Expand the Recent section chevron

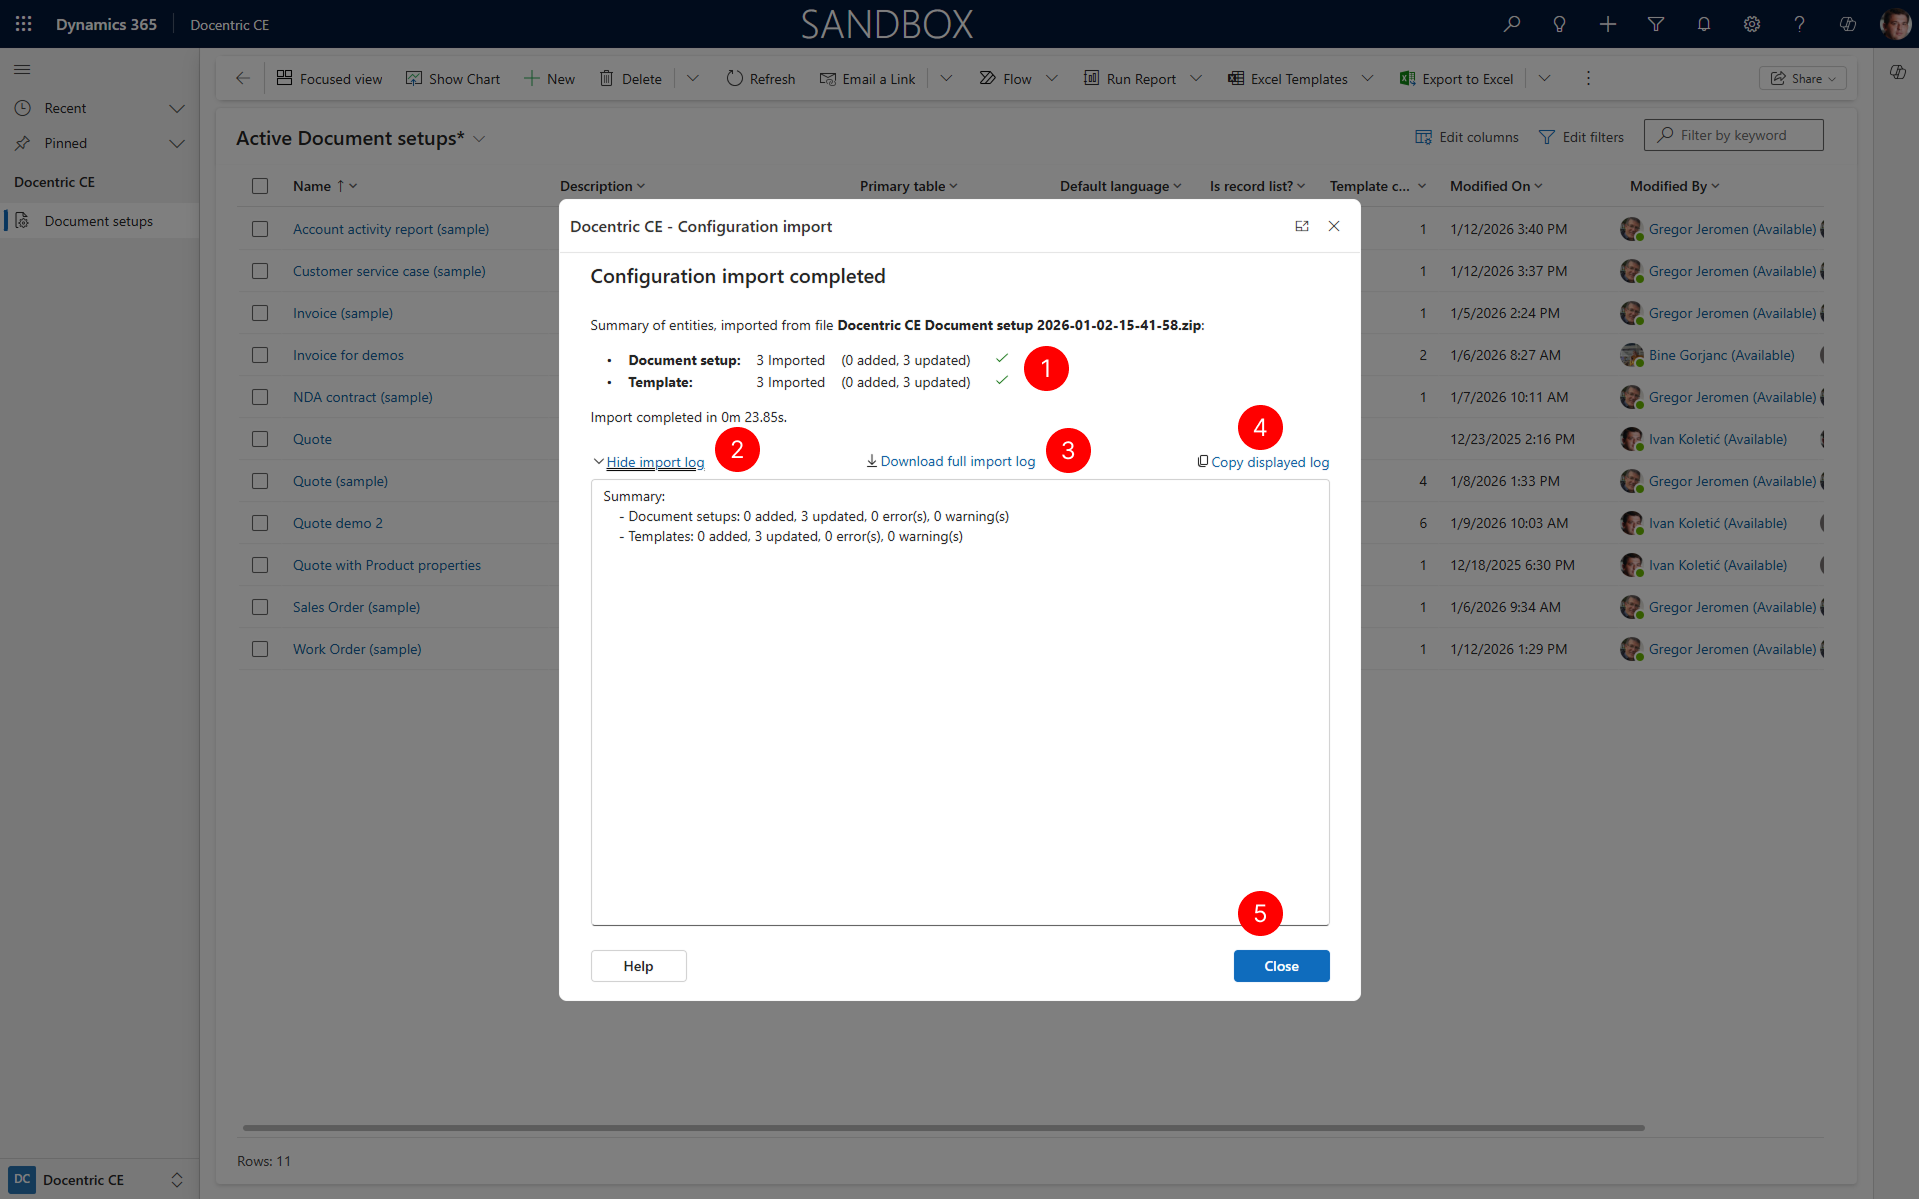[177, 108]
